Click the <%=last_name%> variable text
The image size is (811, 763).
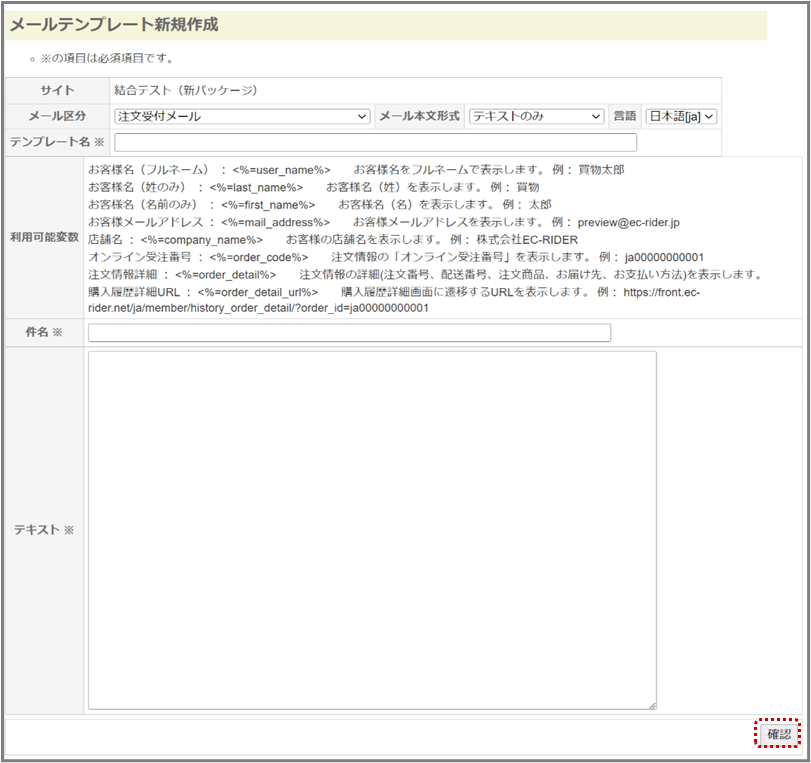pyautogui.click(x=256, y=187)
